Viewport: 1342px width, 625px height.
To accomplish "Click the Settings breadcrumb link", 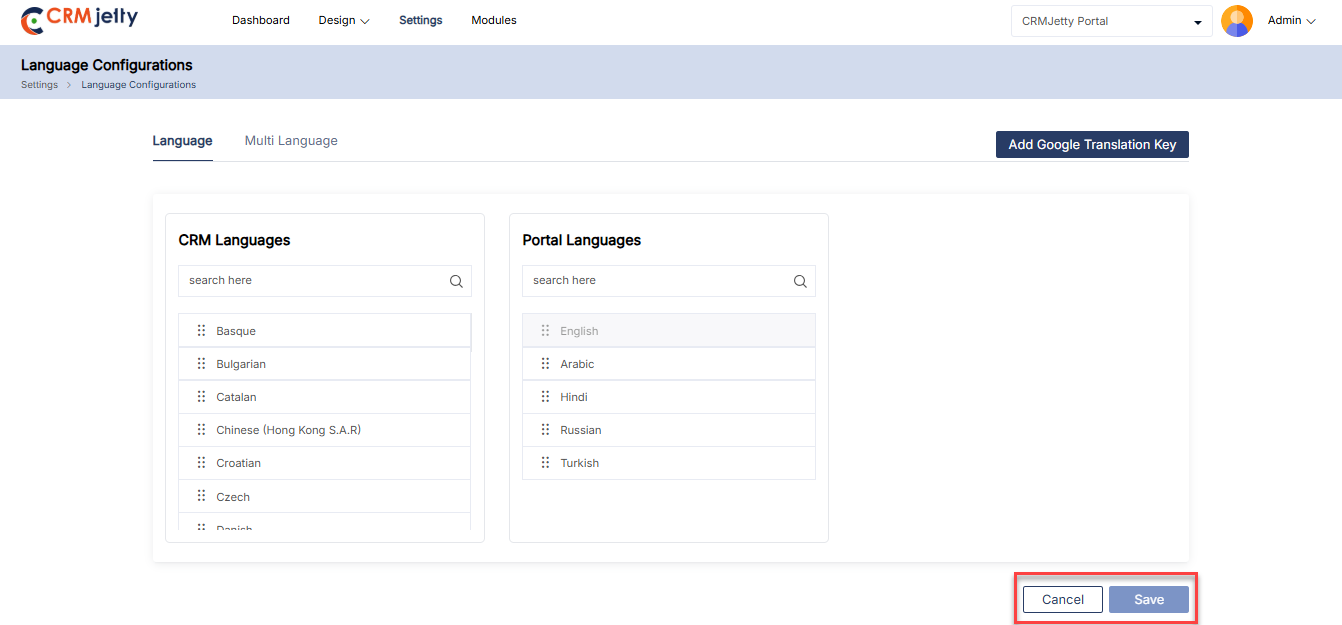I will click(x=39, y=85).
